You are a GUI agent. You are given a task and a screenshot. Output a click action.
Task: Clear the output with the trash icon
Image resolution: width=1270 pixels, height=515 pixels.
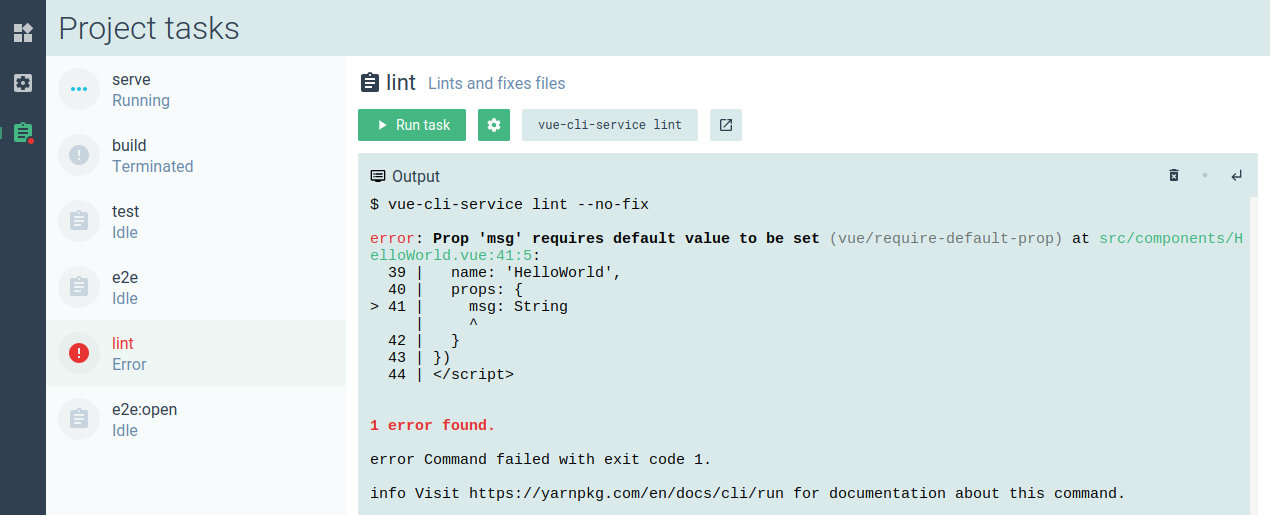click(1174, 176)
